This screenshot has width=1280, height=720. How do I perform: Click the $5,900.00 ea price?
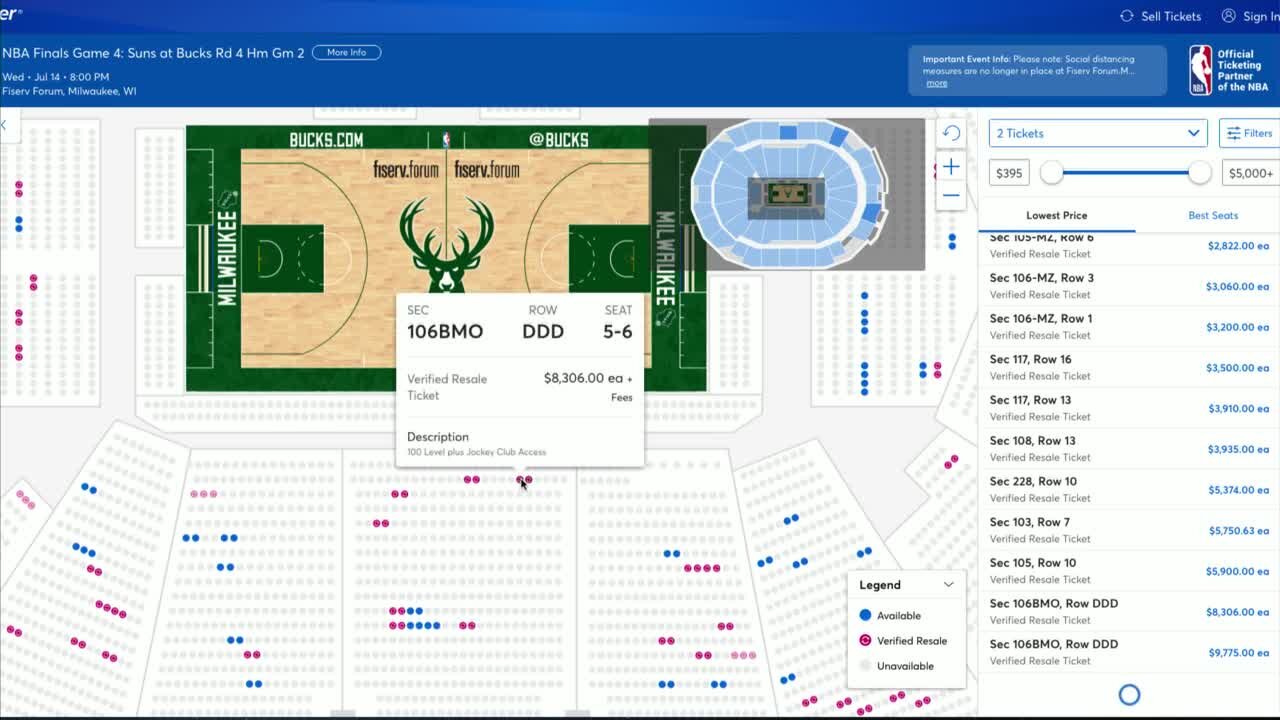tap(1237, 572)
